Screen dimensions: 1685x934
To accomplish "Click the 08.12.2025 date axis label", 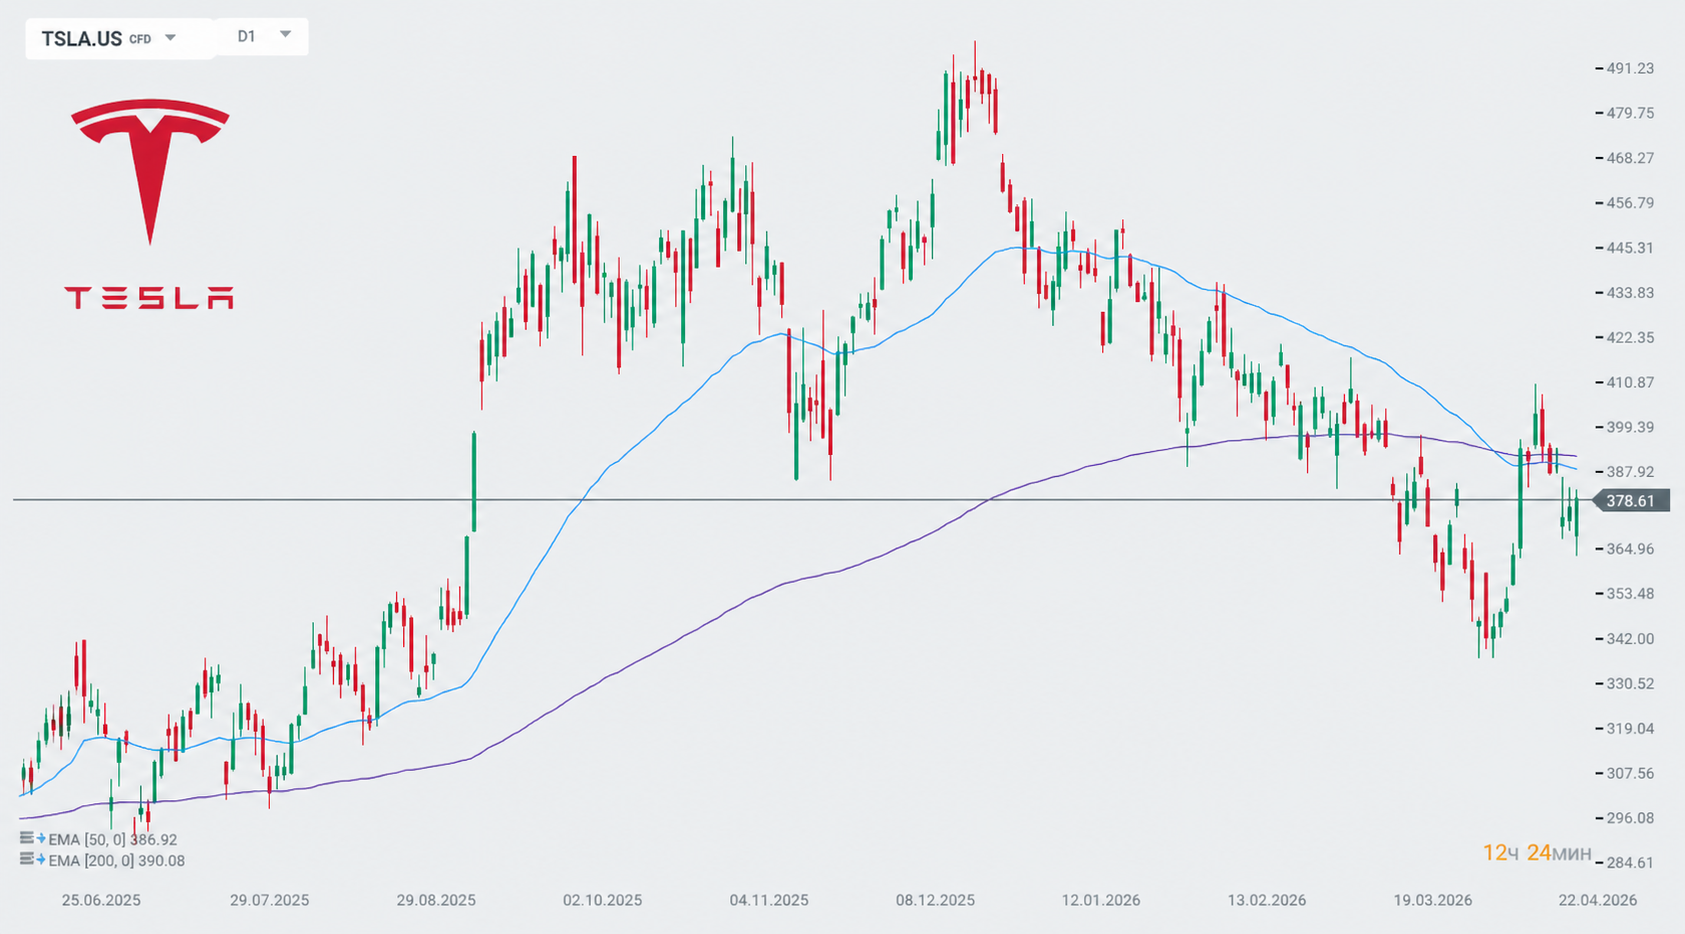I will (x=935, y=900).
